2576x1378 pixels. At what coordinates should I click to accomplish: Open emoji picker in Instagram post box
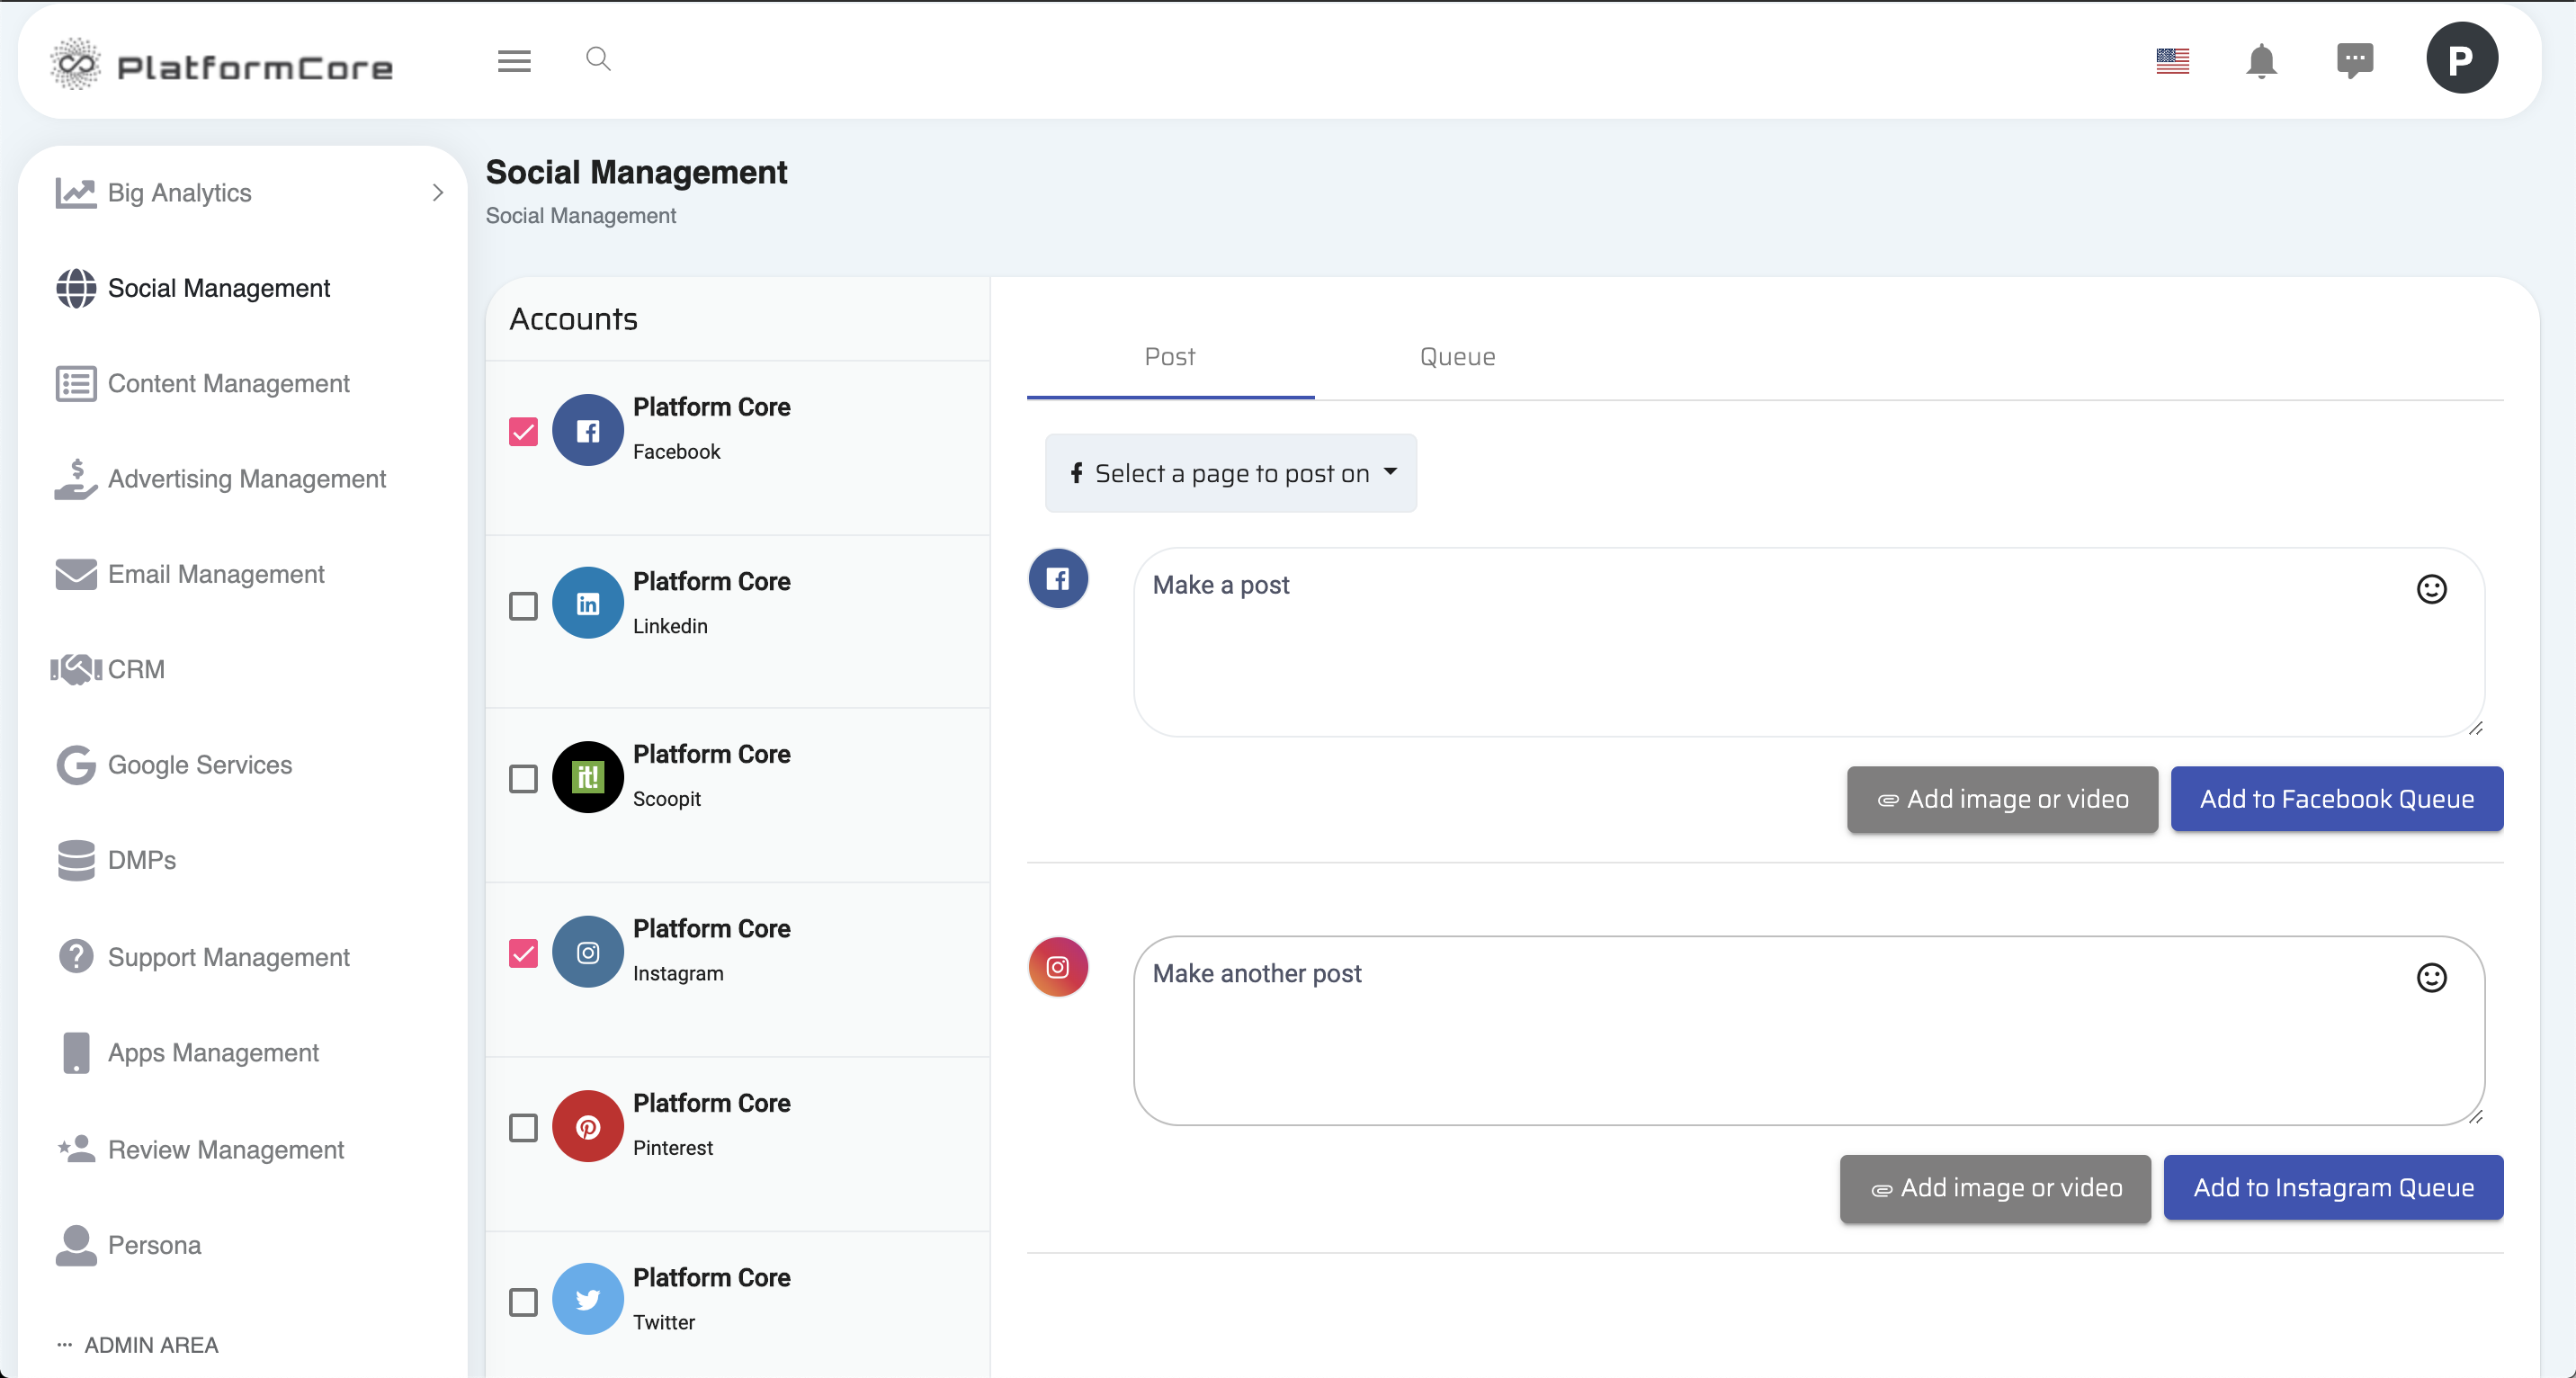coord(2431,977)
